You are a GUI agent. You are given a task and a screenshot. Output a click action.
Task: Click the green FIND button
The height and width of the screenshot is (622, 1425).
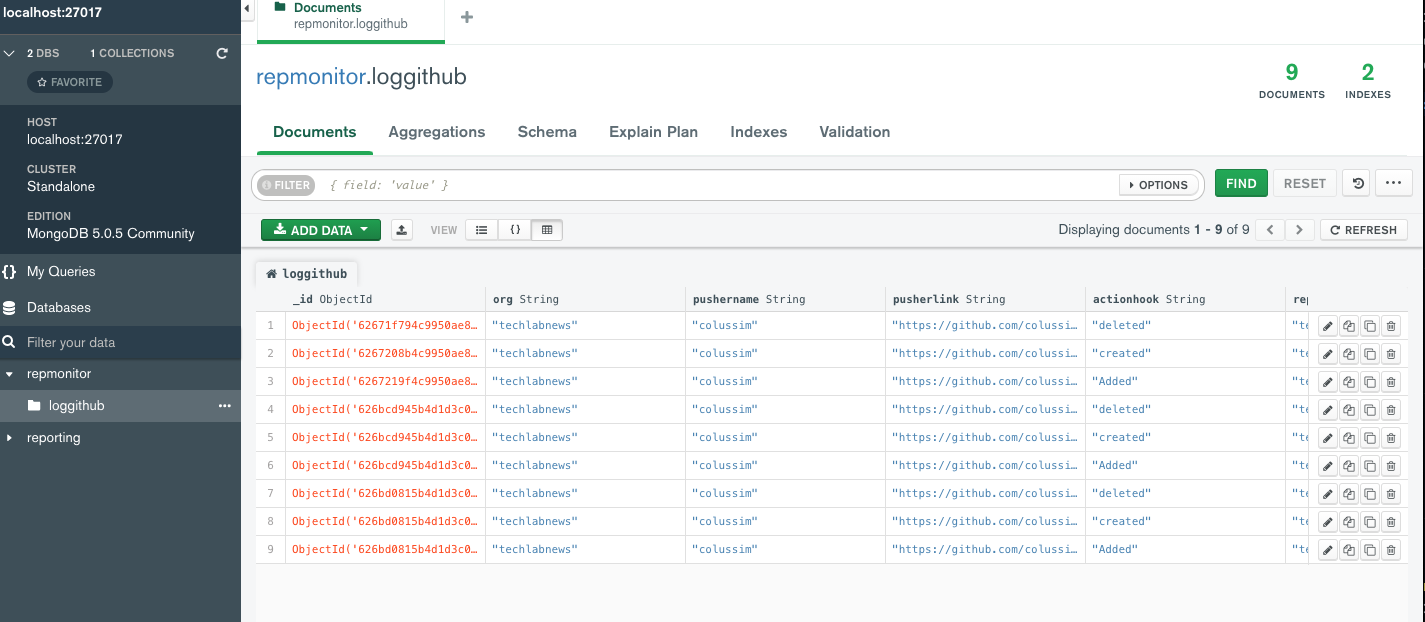coord(1240,184)
